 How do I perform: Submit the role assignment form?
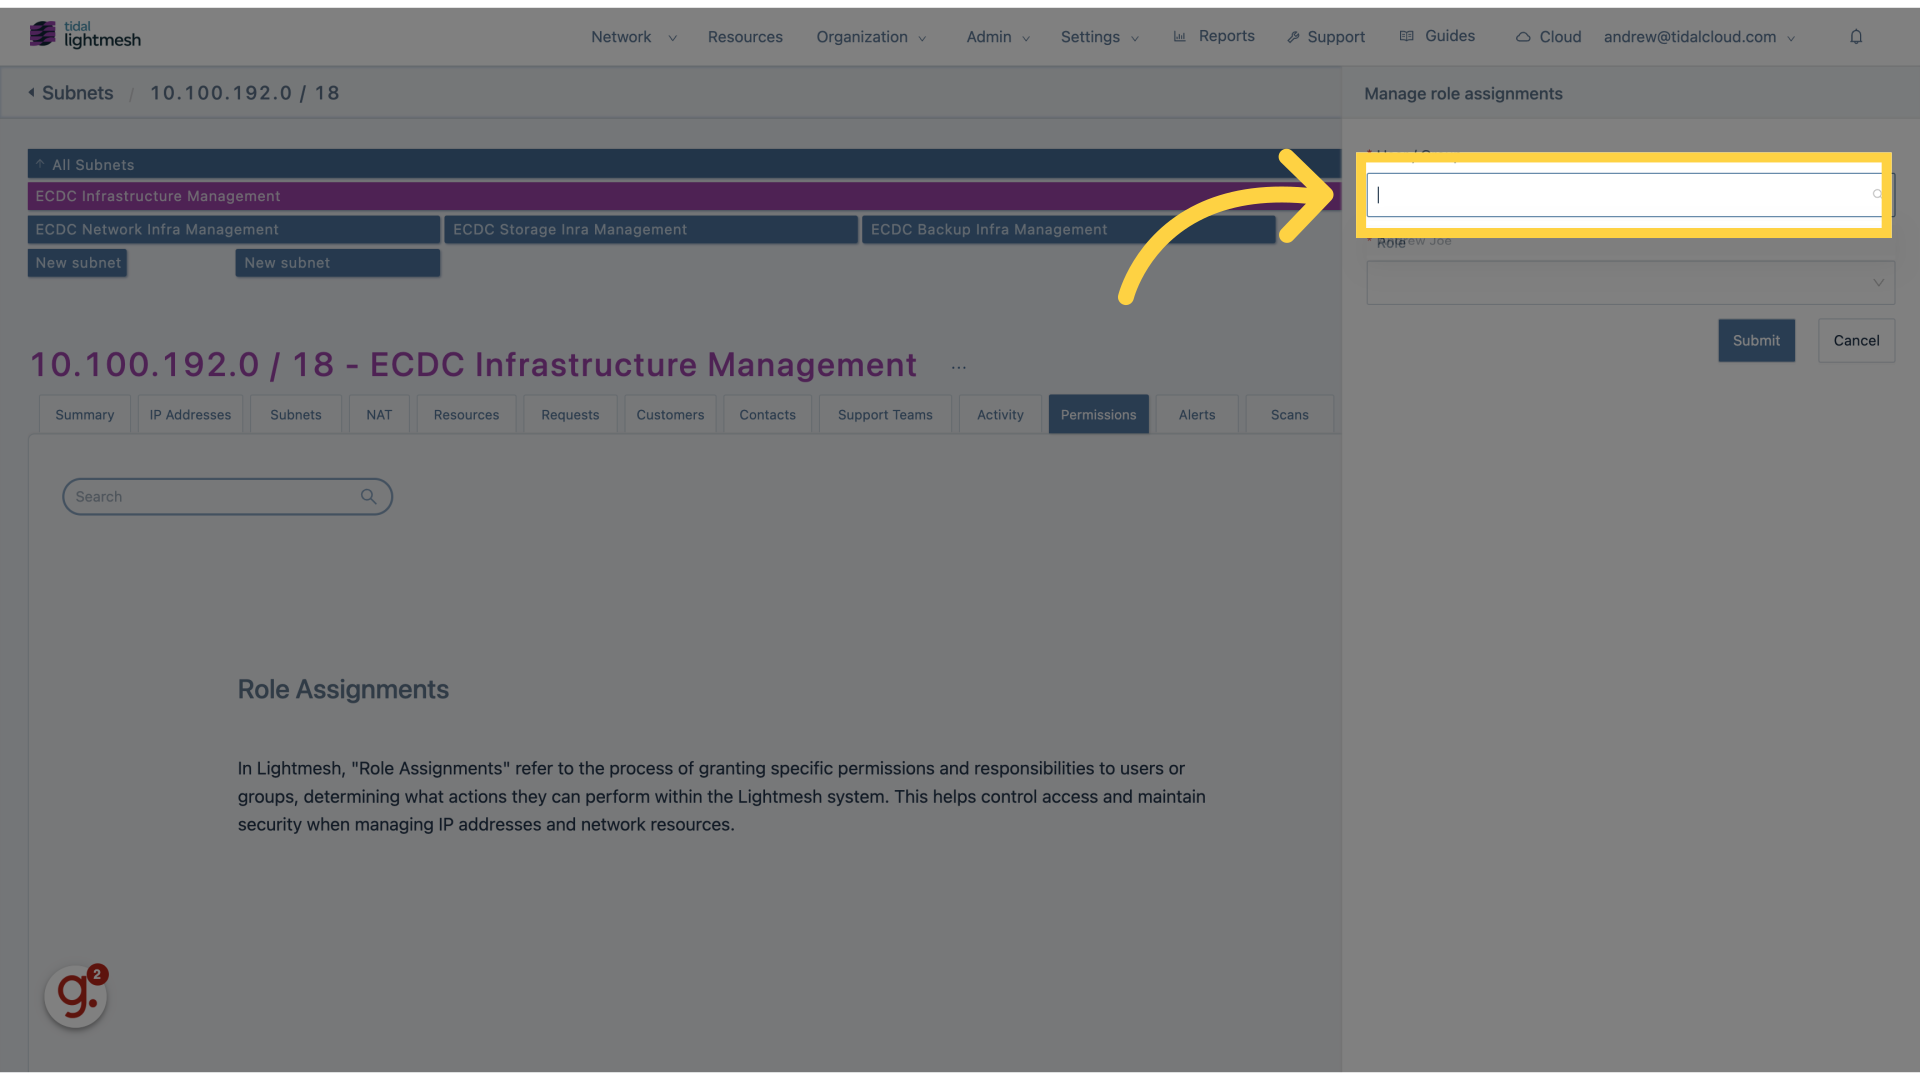(1756, 340)
